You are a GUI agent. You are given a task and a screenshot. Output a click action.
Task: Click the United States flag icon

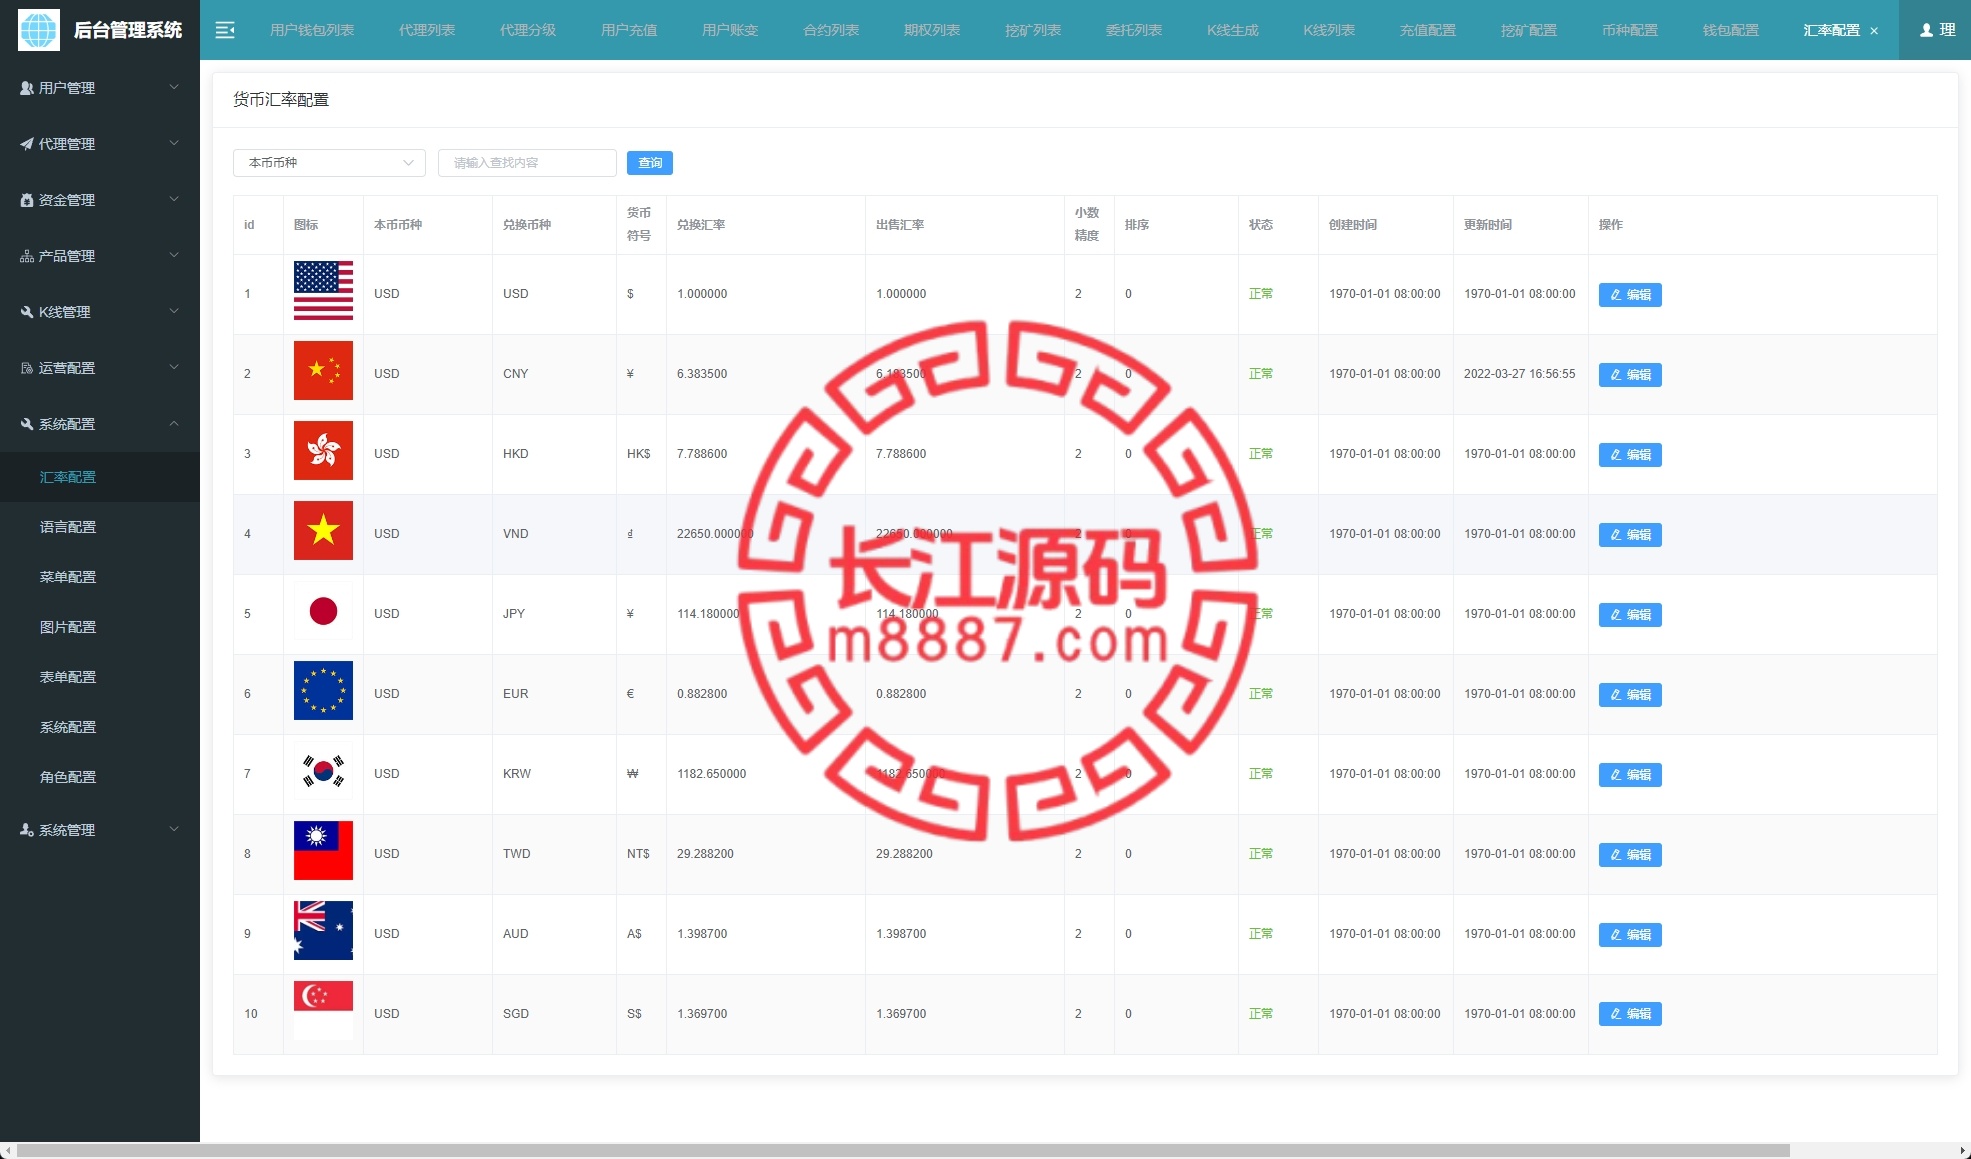(x=323, y=290)
